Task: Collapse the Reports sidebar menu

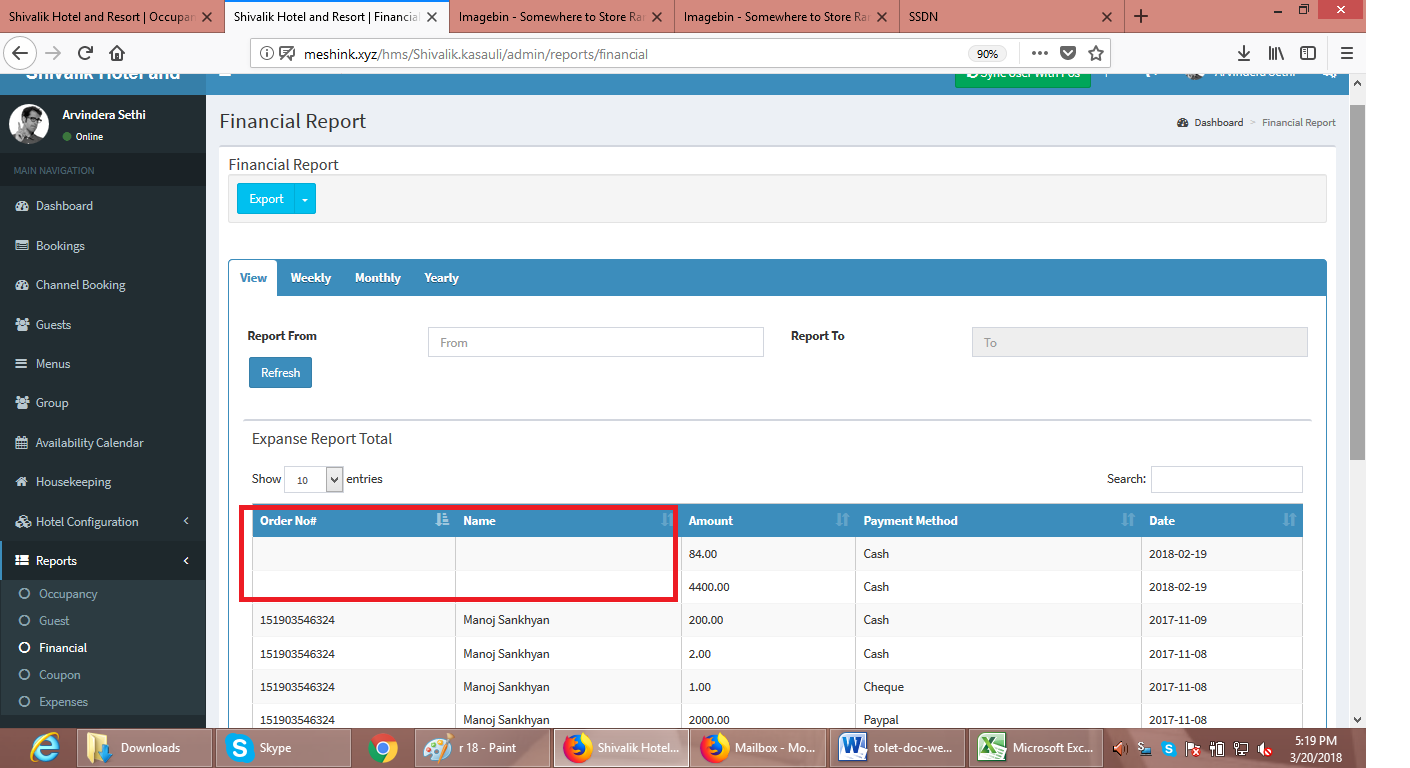Action: click(x=103, y=561)
